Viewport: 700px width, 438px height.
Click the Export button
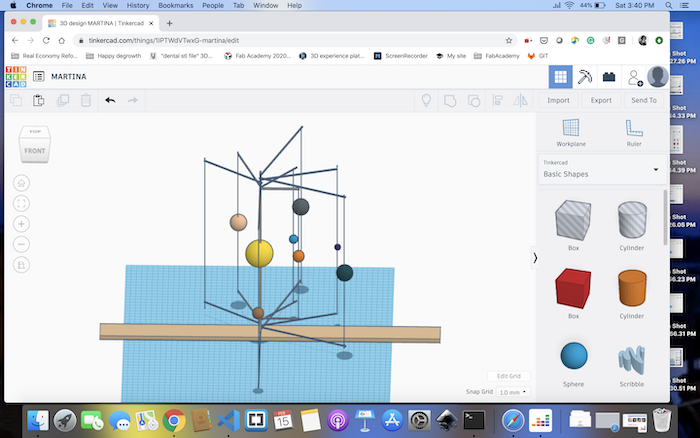[601, 100]
